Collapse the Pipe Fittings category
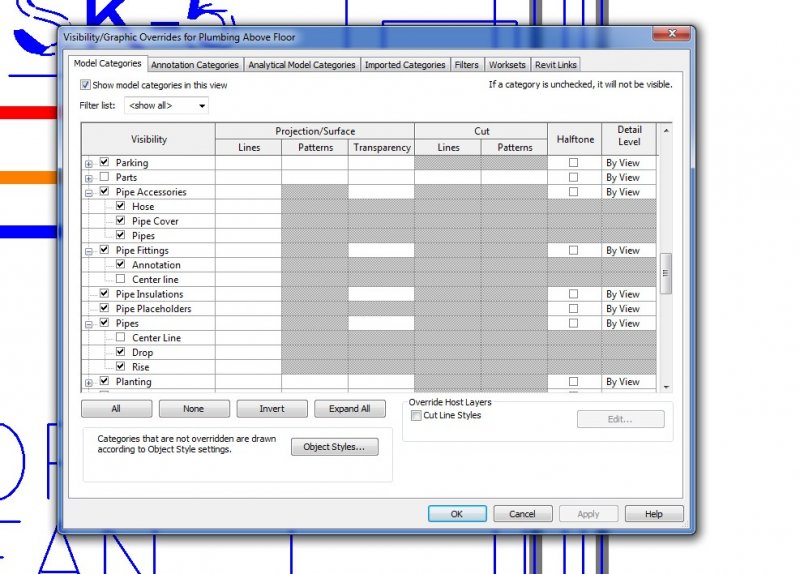800x574 pixels. pyautogui.click(x=89, y=252)
